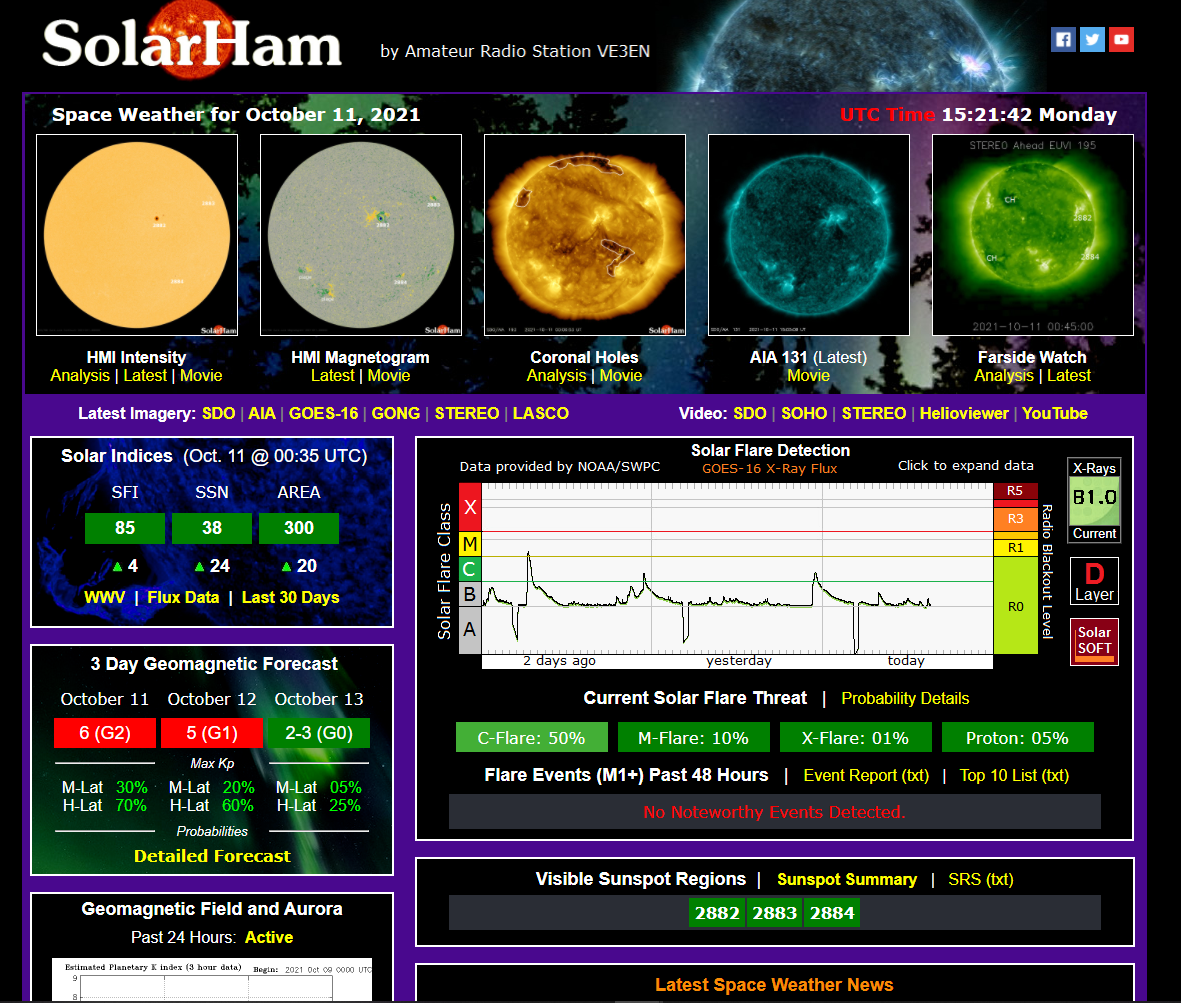This screenshot has height=1003, width=1181.
Task: Open the Coronal Holes sun image
Action: (x=584, y=235)
